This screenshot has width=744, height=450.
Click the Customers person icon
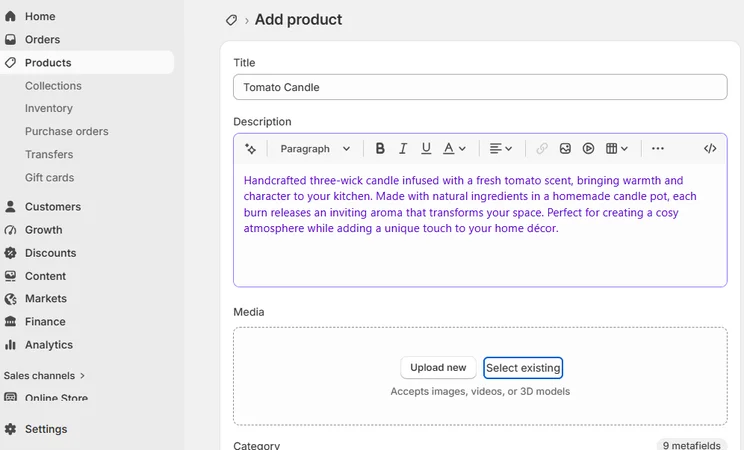pyautogui.click(x=10, y=206)
